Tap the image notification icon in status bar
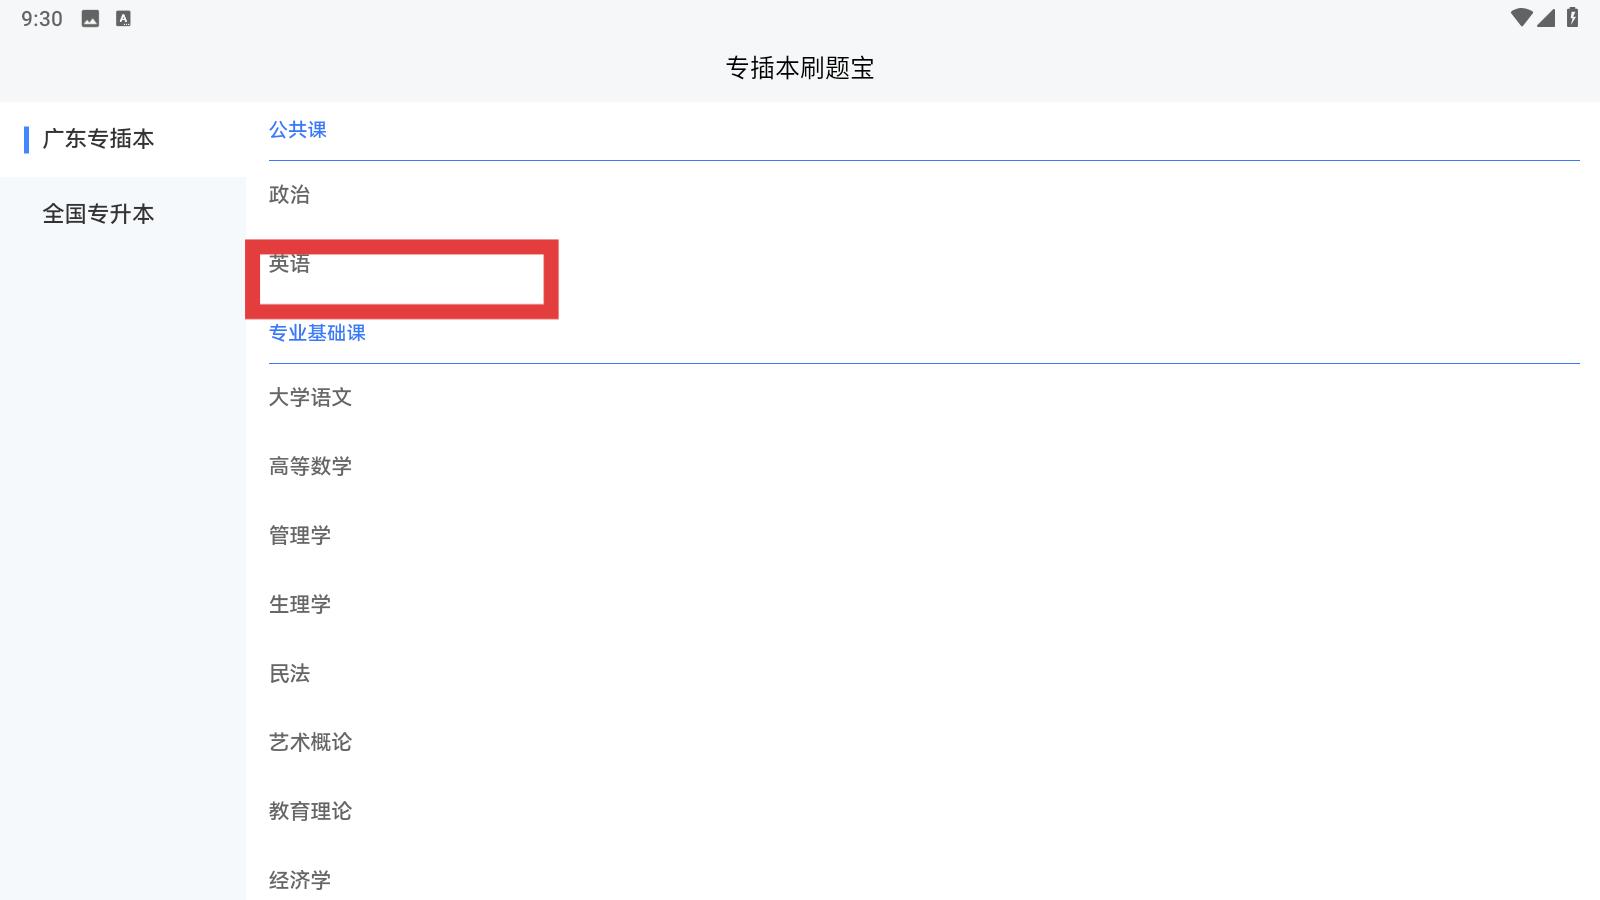This screenshot has height=900, width=1600. click(90, 19)
